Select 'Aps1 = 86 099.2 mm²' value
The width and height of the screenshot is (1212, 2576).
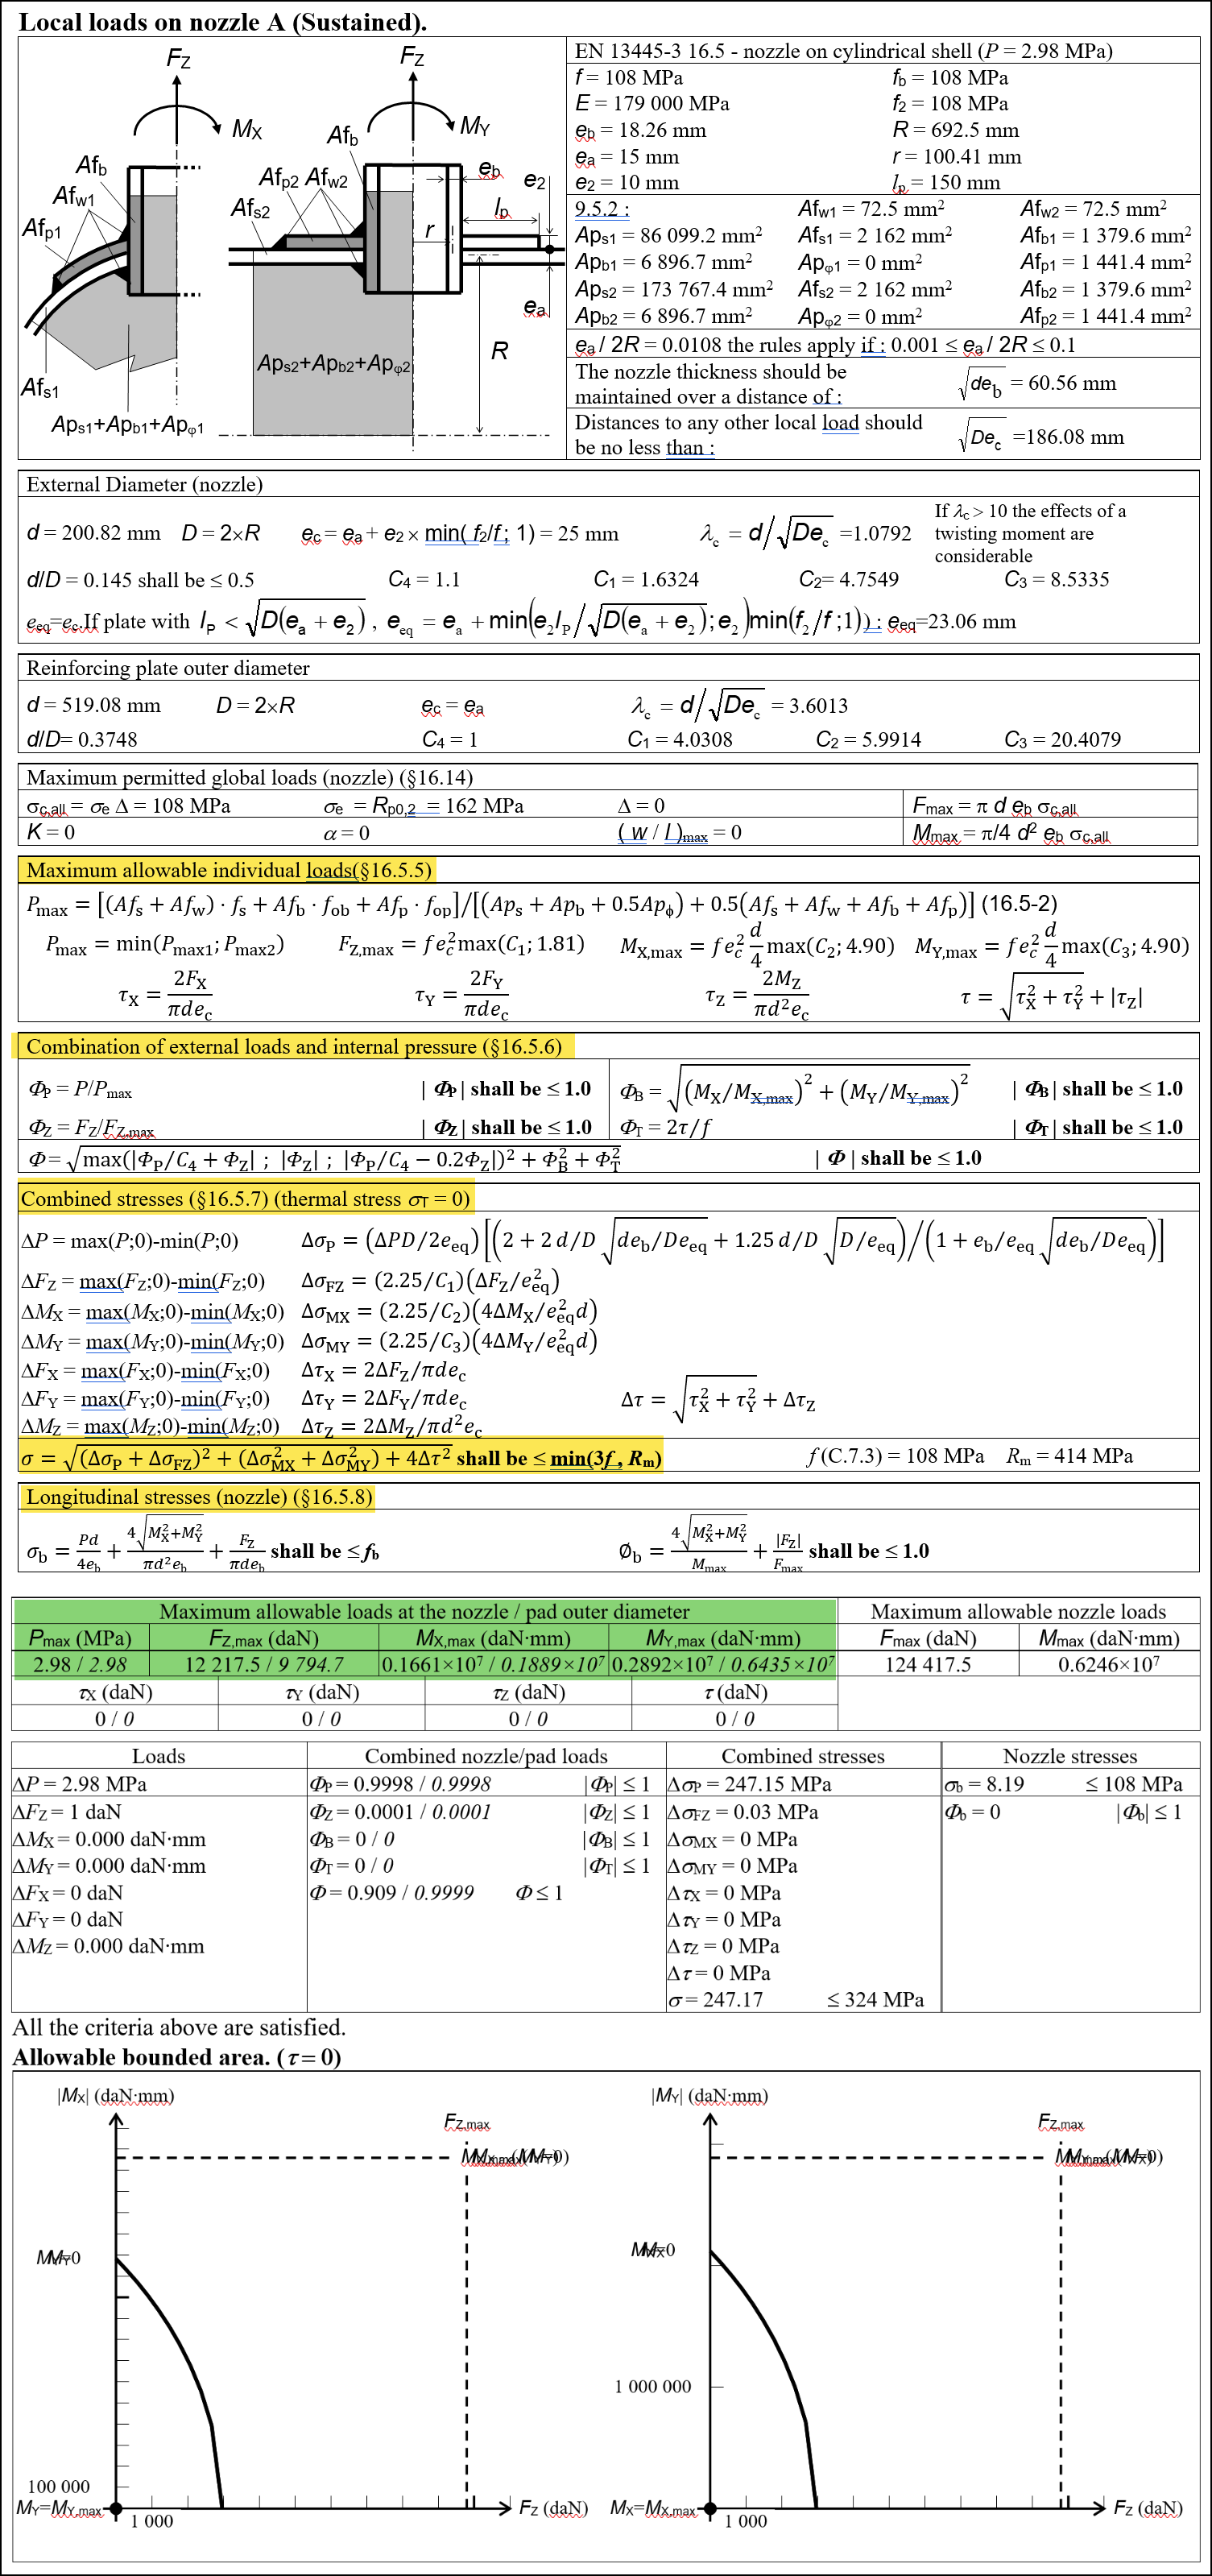pyautogui.click(x=668, y=236)
